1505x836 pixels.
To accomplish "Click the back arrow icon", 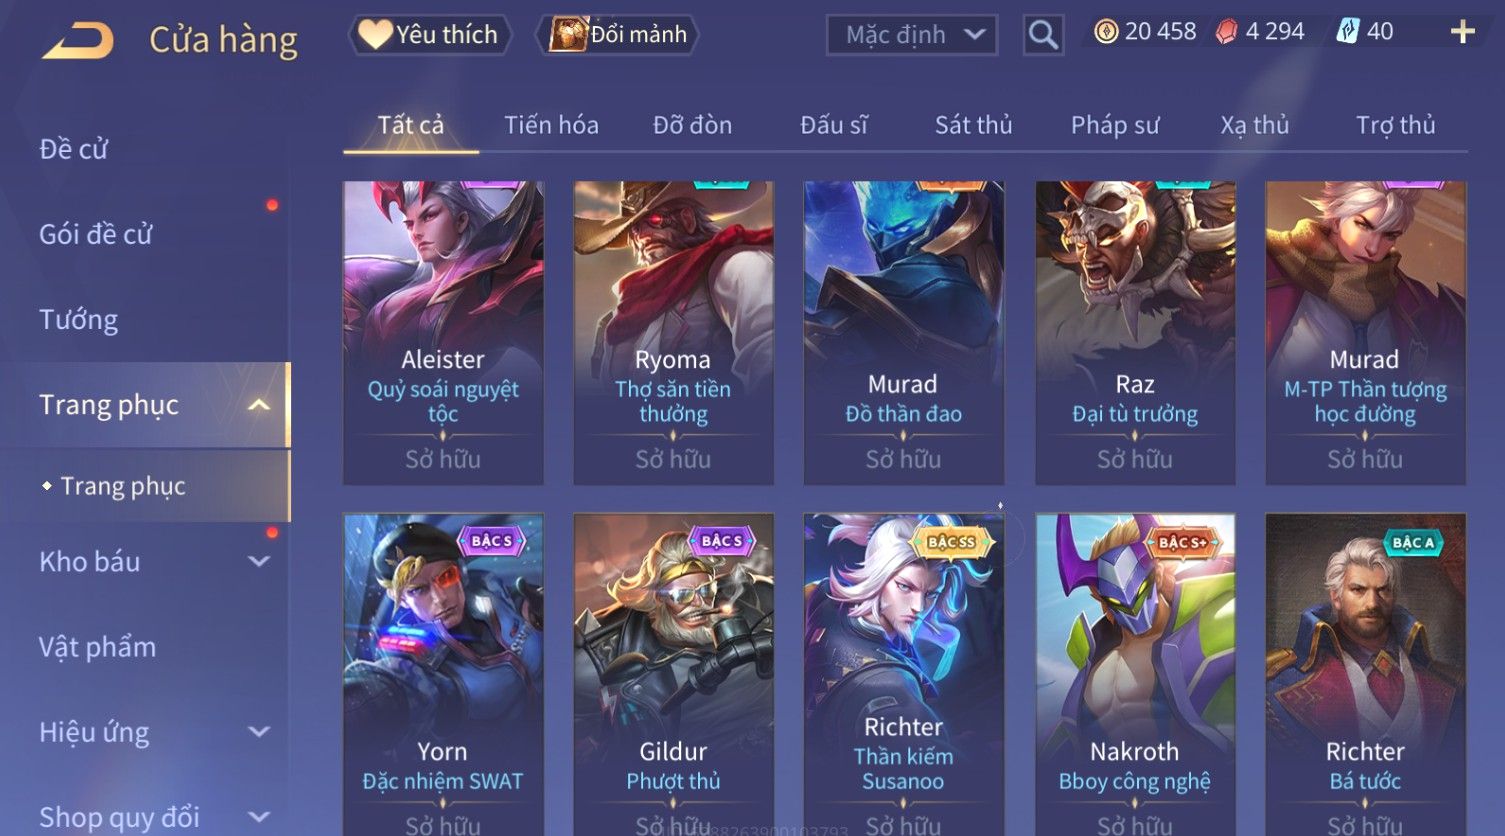I will pos(77,41).
